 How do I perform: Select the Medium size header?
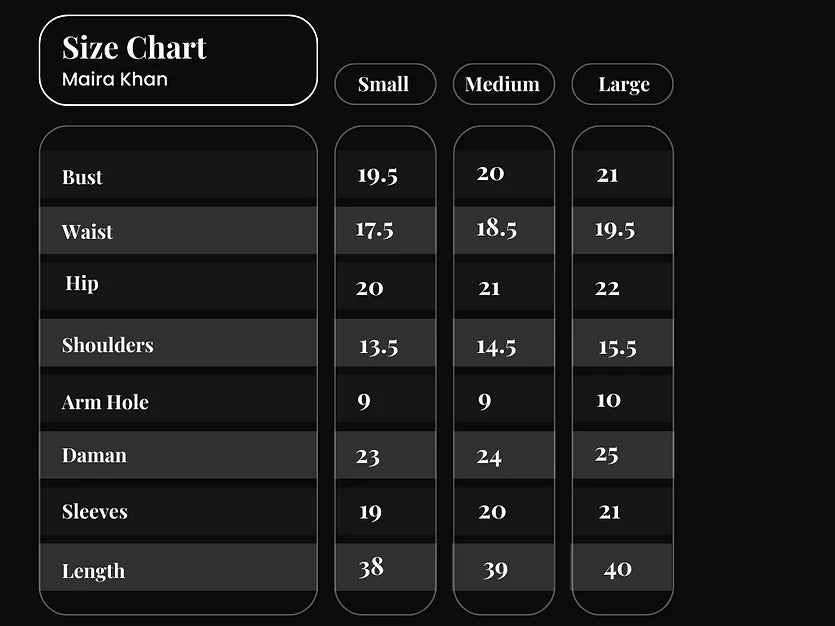pos(502,85)
